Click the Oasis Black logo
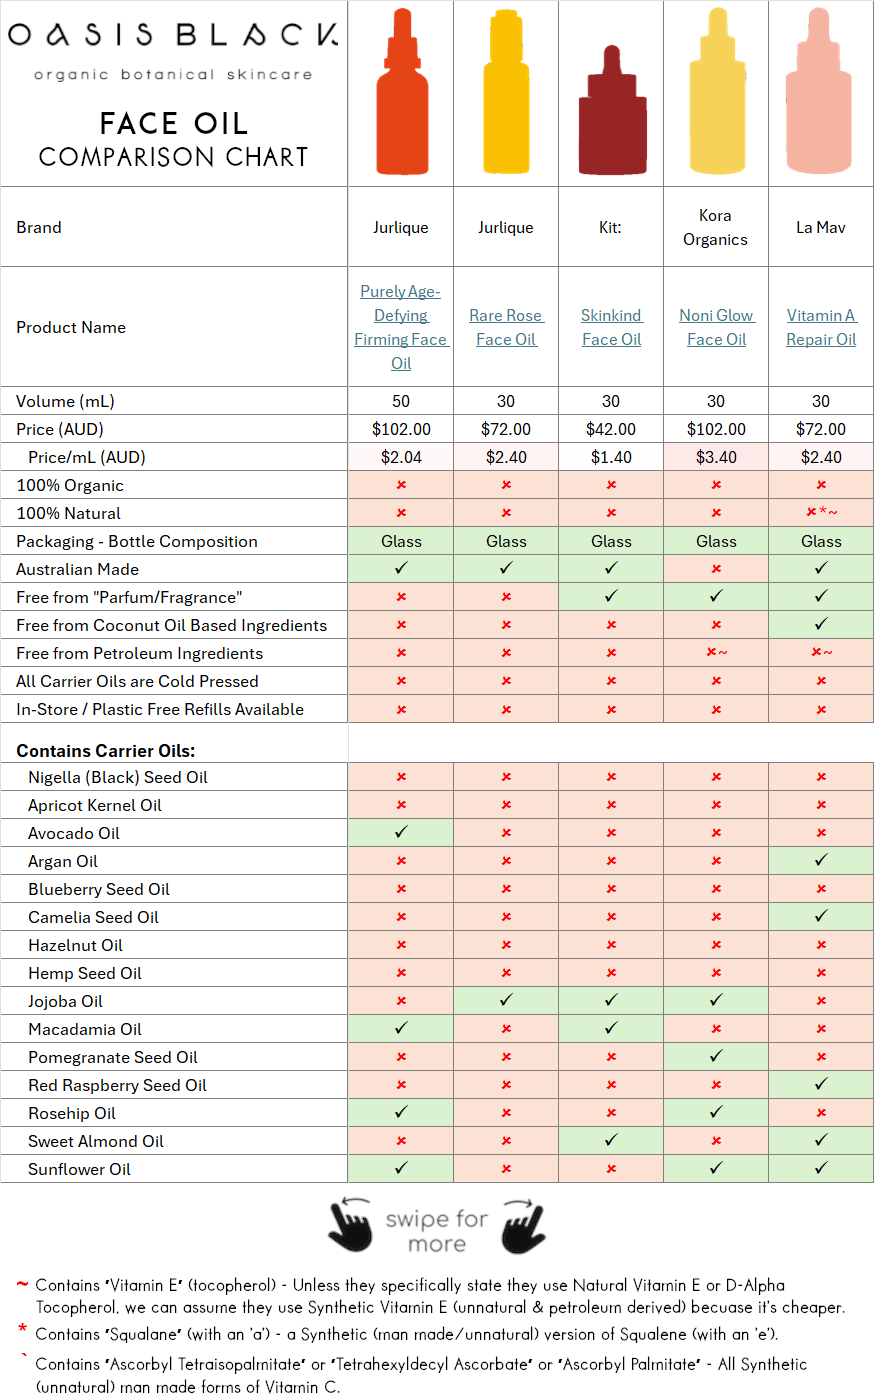Image resolution: width=874 pixels, height=1400 pixels. (173, 48)
